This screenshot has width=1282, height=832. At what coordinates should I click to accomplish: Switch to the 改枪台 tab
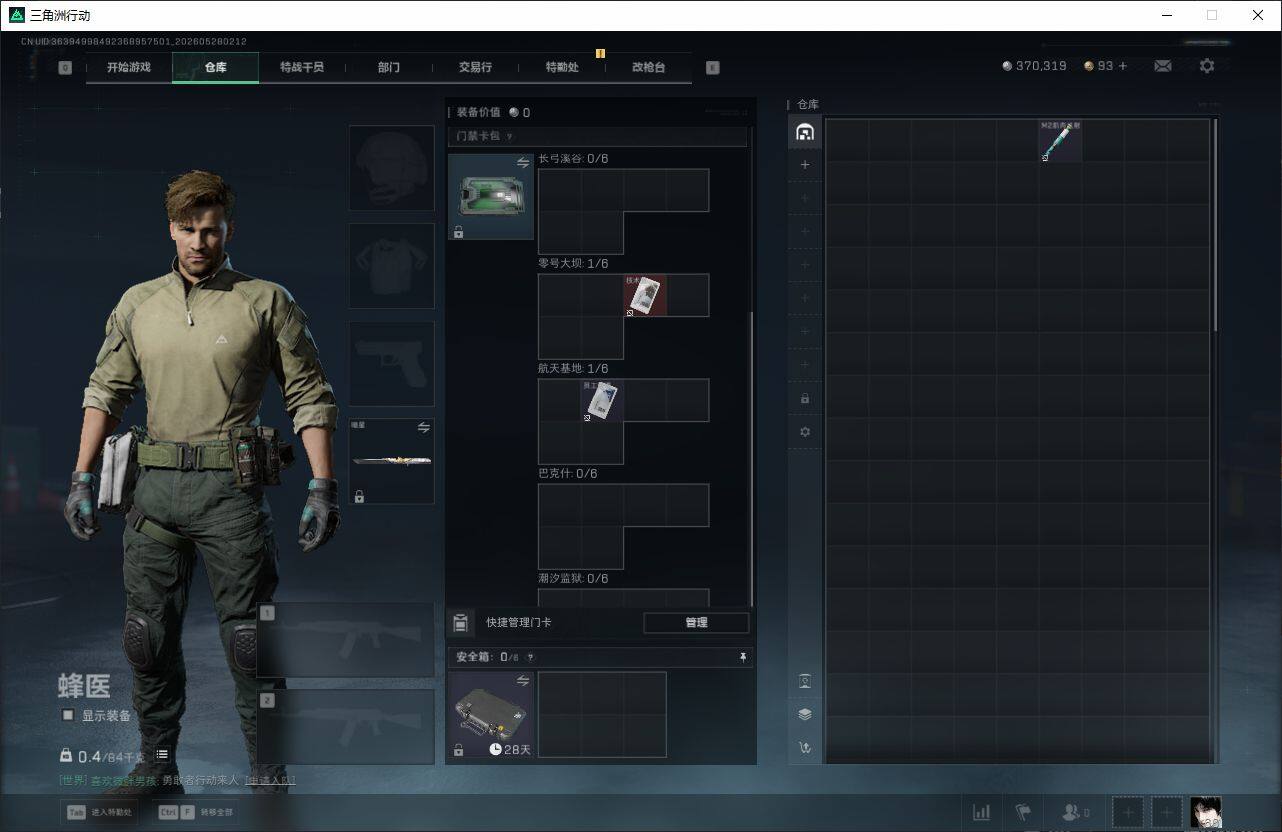click(648, 67)
